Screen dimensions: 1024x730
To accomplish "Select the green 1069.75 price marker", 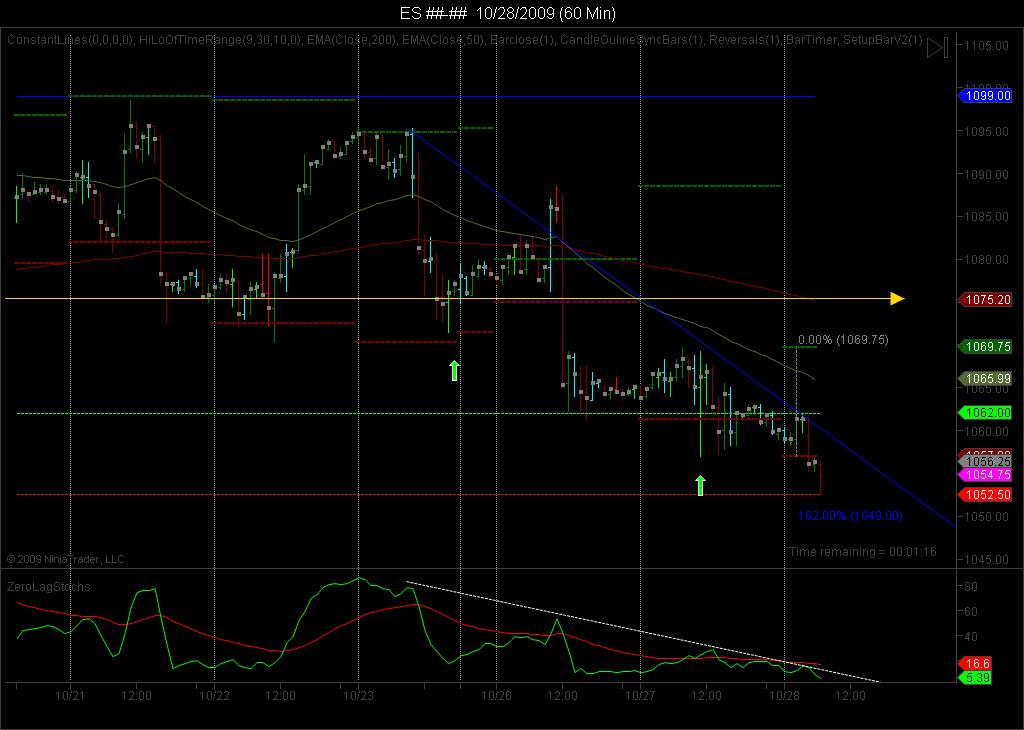I will [985, 347].
